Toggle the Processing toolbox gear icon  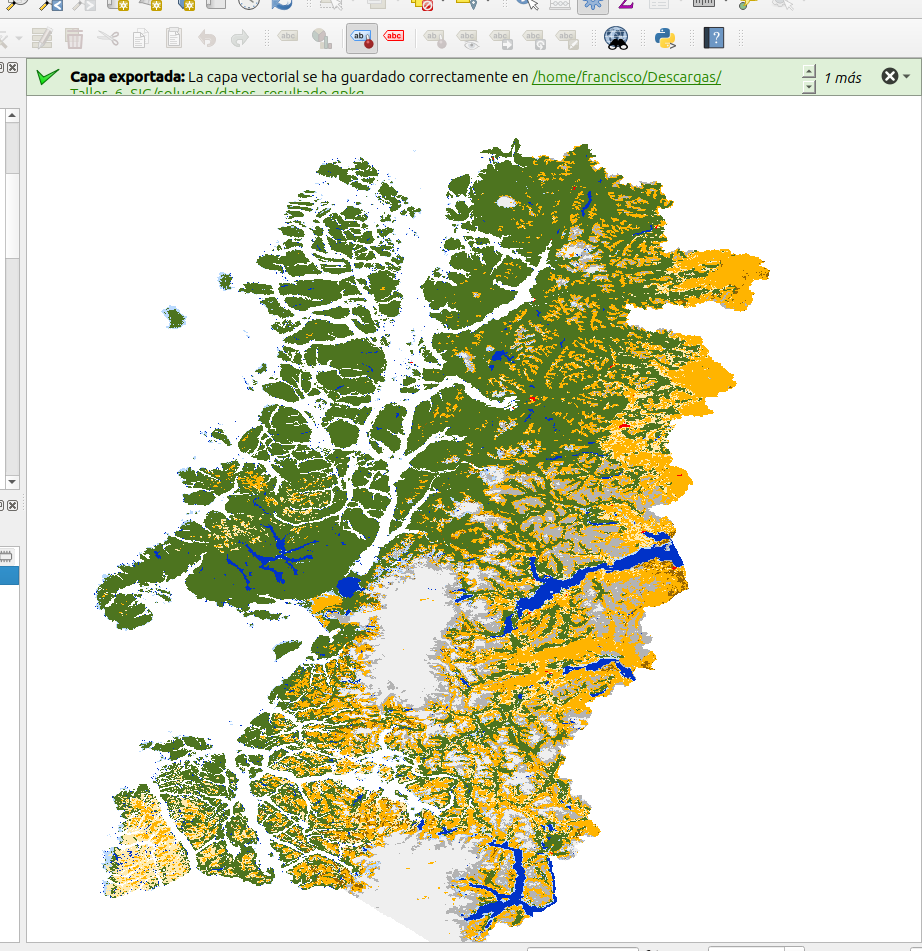click(594, 5)
